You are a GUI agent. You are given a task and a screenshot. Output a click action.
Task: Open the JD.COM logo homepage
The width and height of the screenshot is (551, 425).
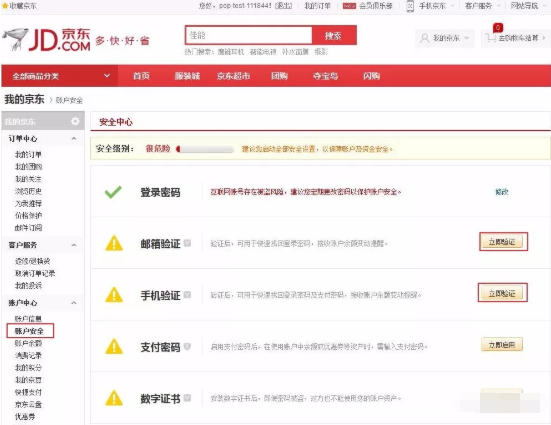click(46, 39)
